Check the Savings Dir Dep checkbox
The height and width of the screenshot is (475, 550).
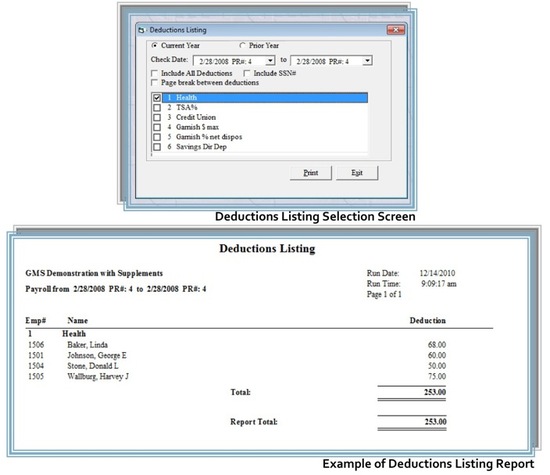(x=157, y=147)
